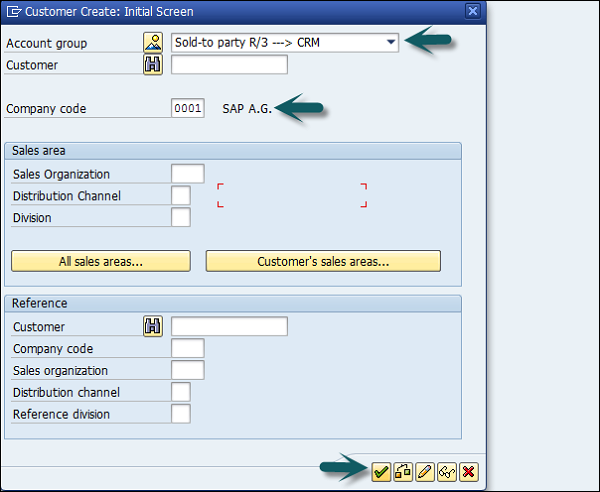Click the Division input field in Sales area

[x=181, y=217]
